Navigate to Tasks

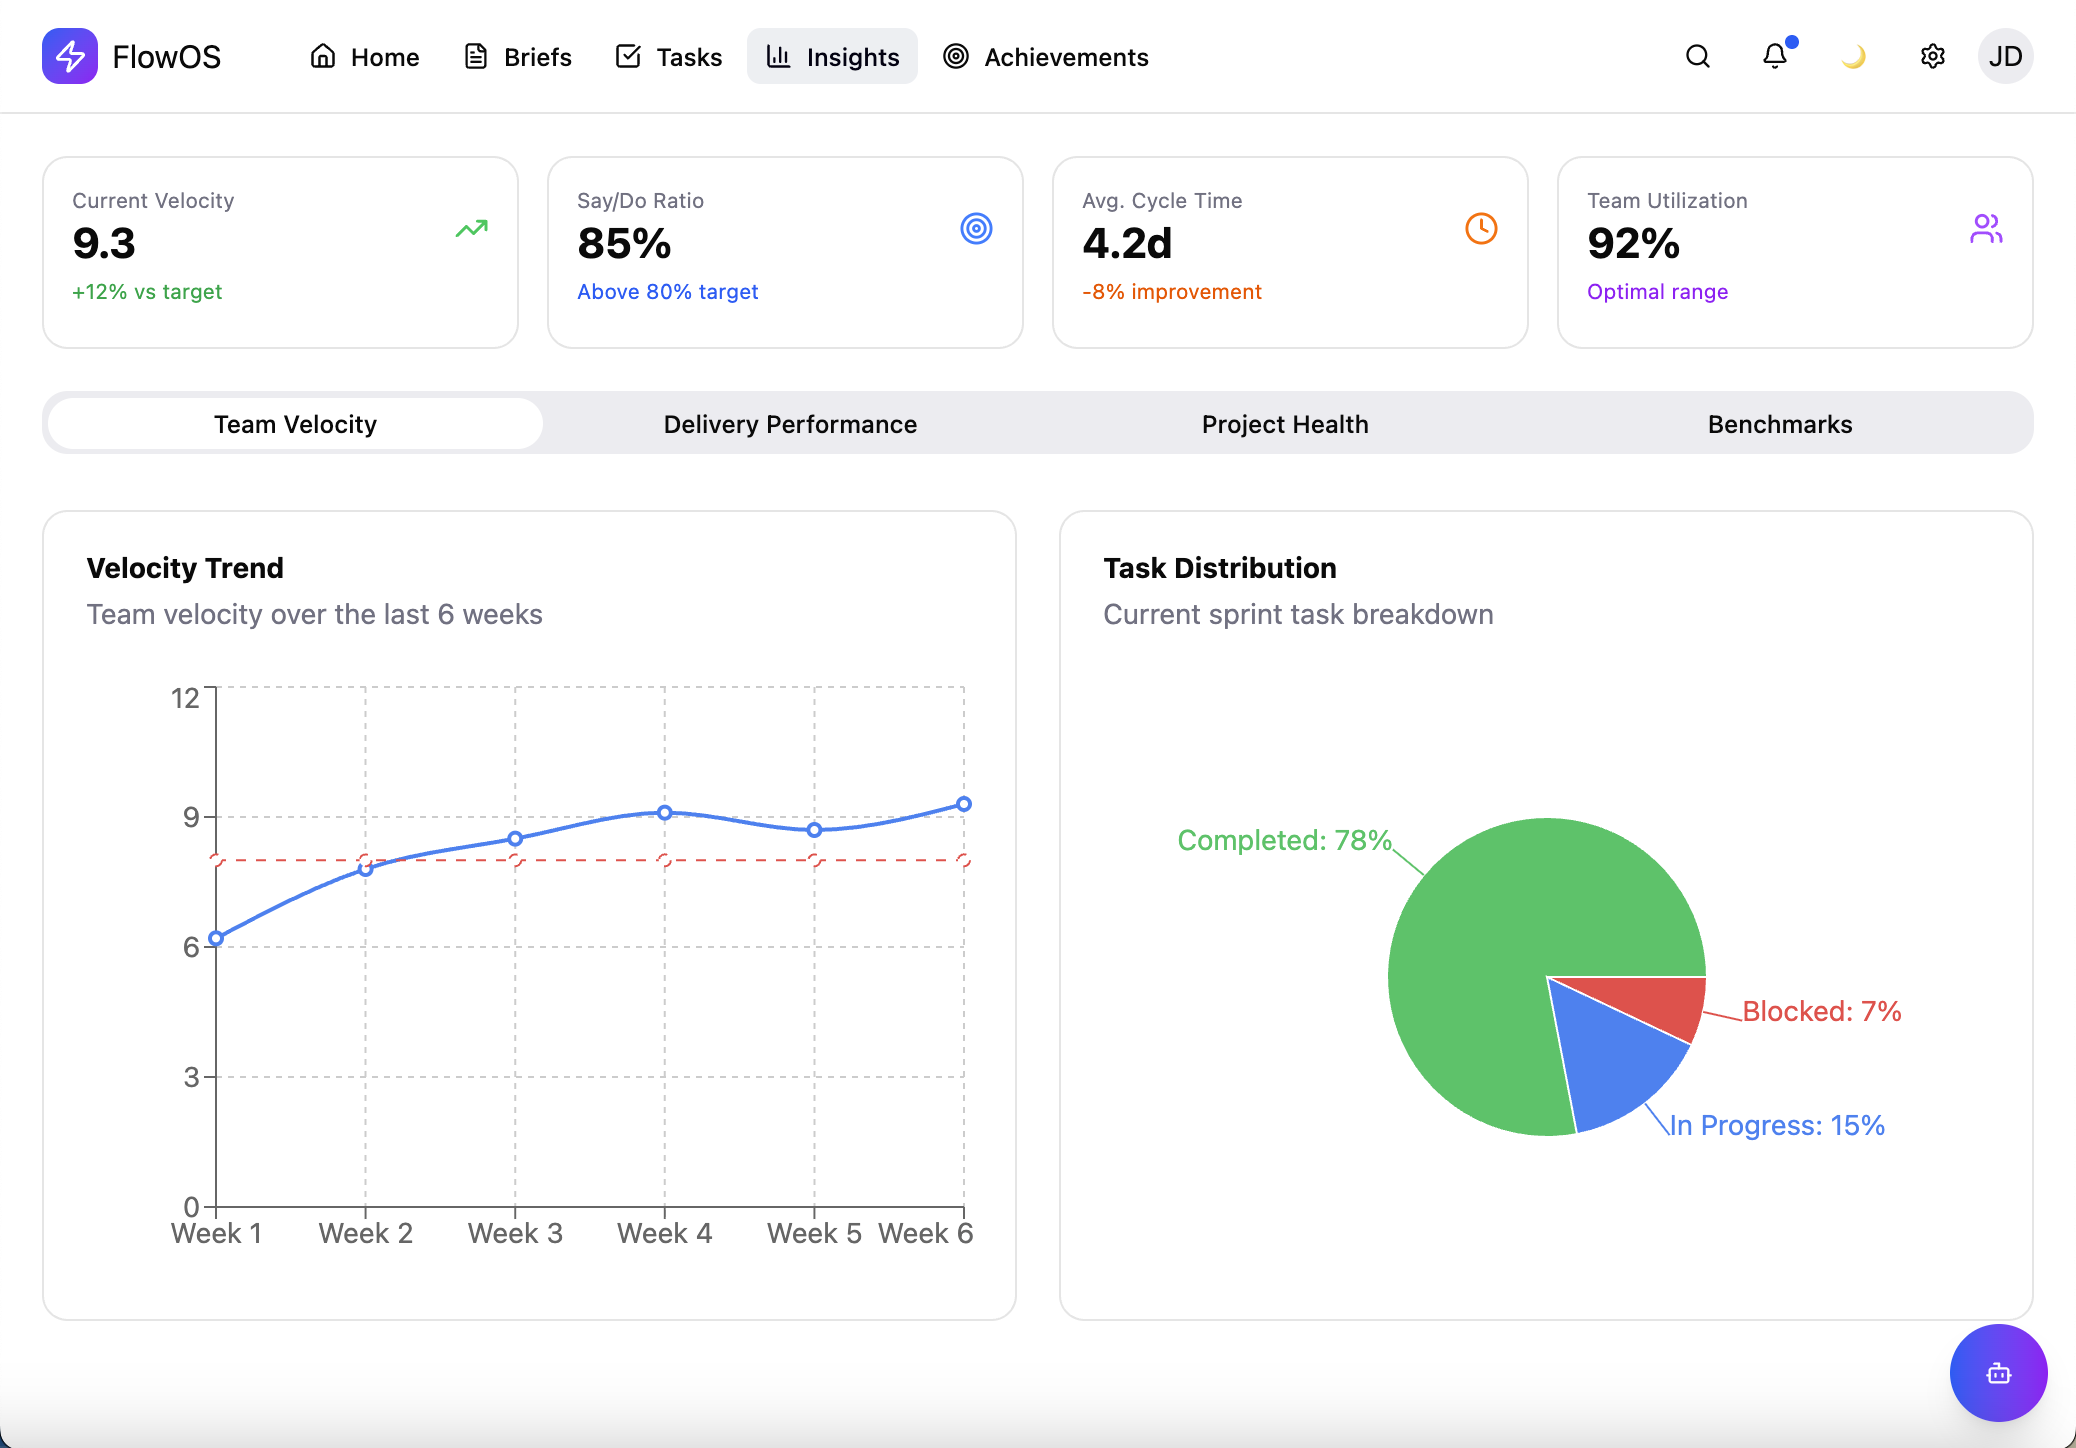click(669, 57)
